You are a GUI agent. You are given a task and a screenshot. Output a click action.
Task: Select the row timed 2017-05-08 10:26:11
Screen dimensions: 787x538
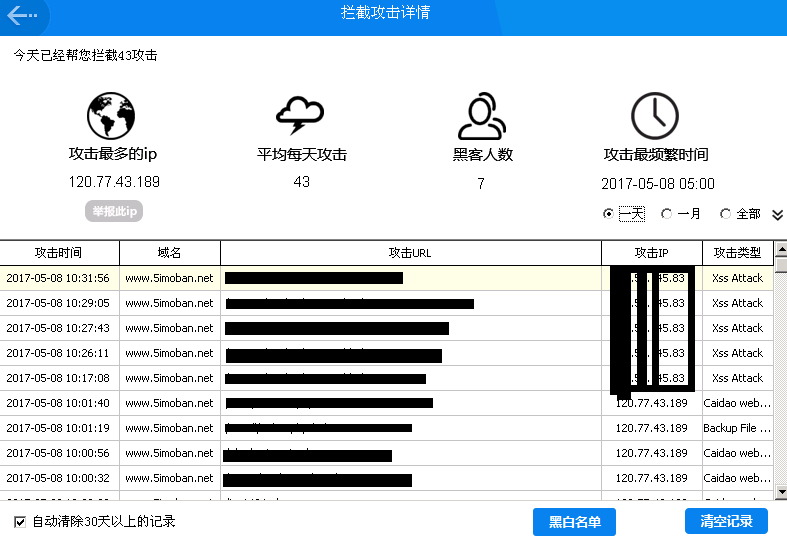386,353
